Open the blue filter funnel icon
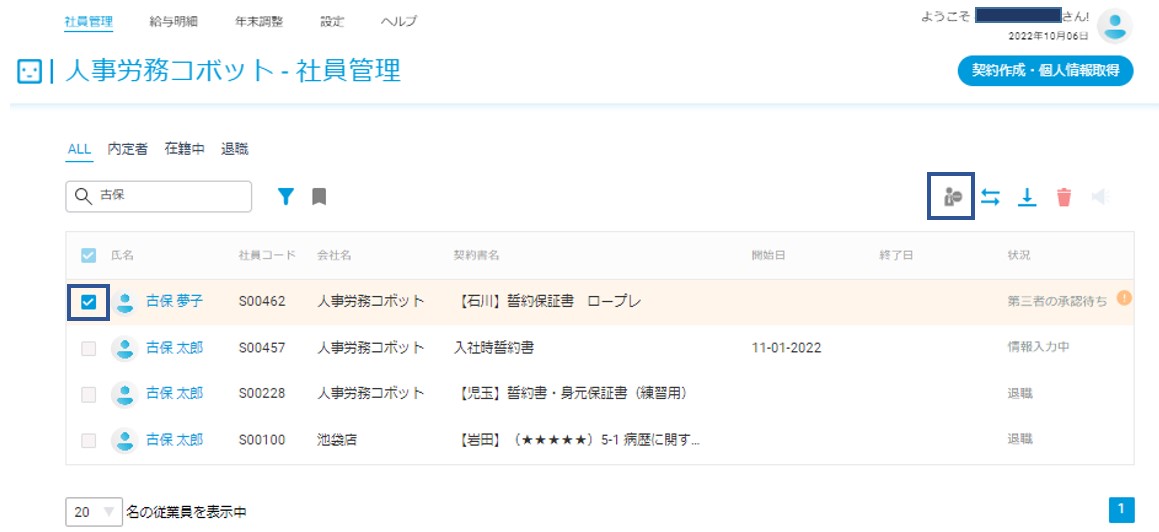This screenshot has width=1159, height=532. [x=286, y=196]
